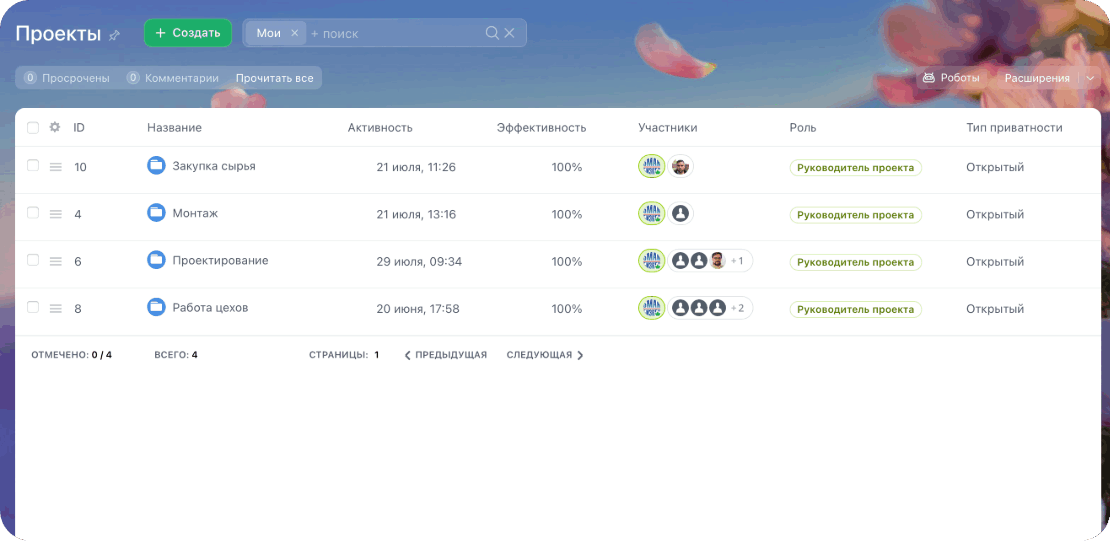Open row menu for Закупка сырья
The height and width of the screenshot is (541, 1110).
55,167
